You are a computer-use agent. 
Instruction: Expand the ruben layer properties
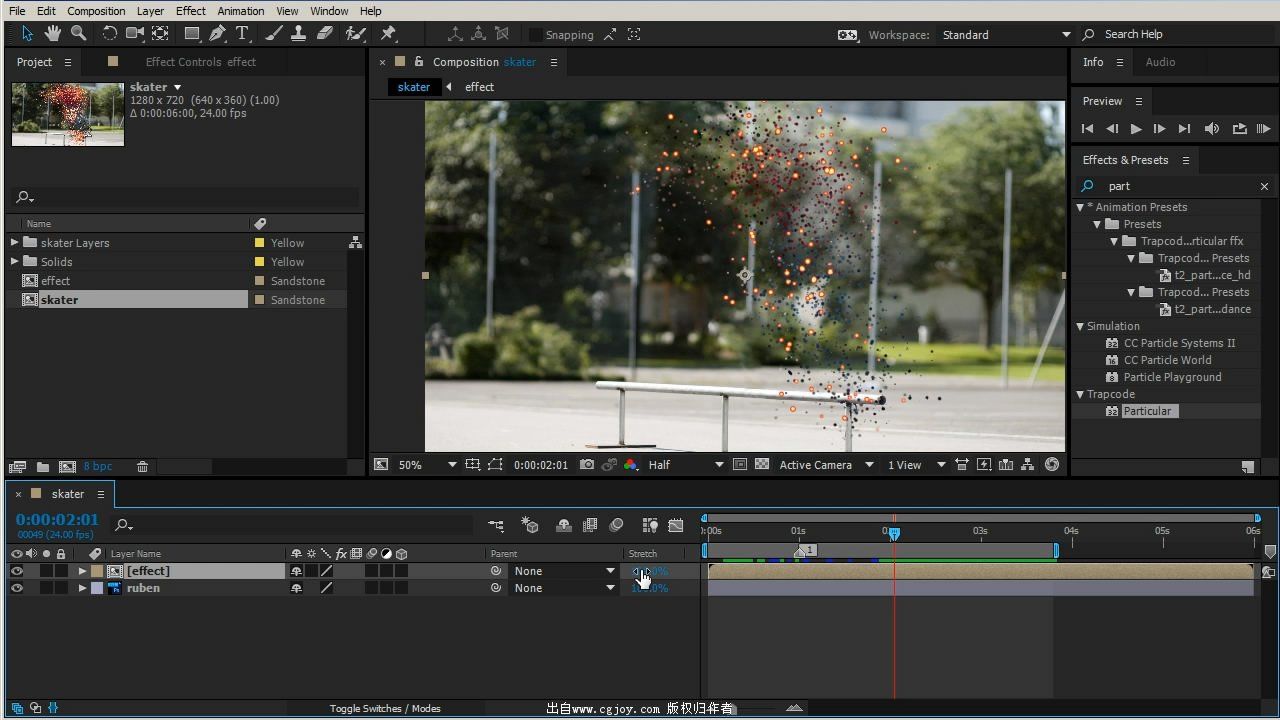pyautogui.click(x=82, y=588)
